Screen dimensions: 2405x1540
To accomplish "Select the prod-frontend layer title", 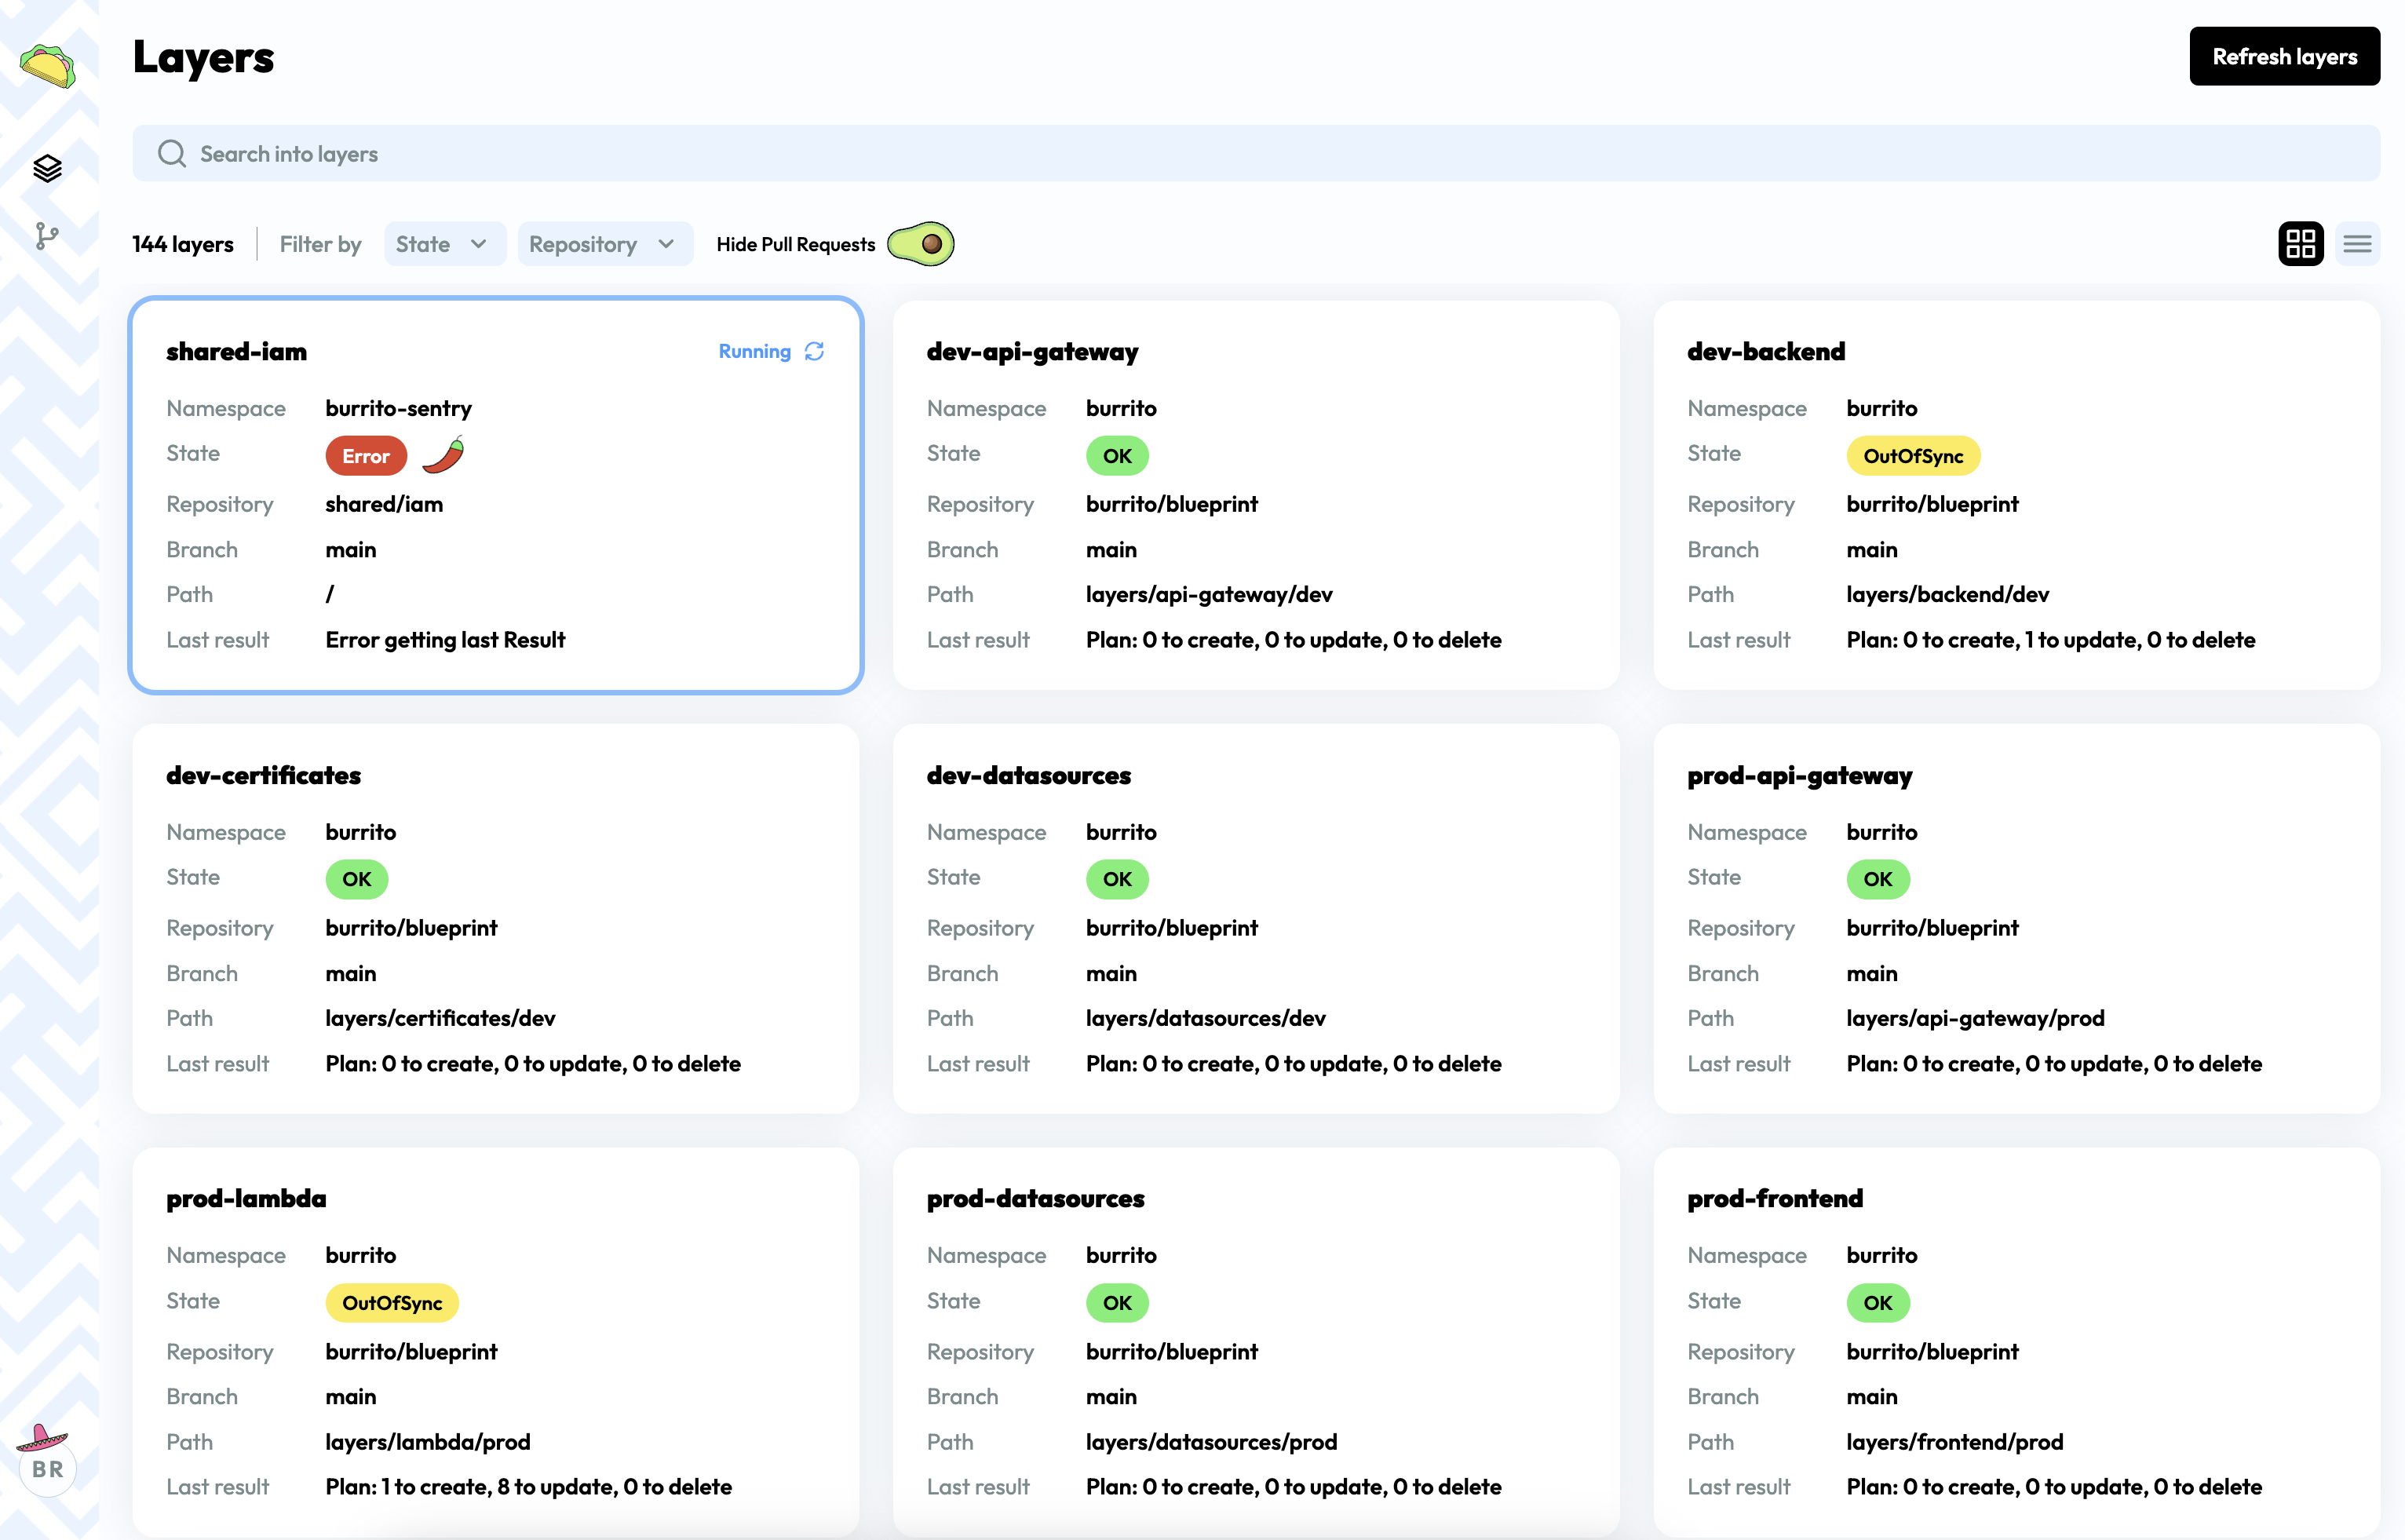I will (x=1775, y=1197).
